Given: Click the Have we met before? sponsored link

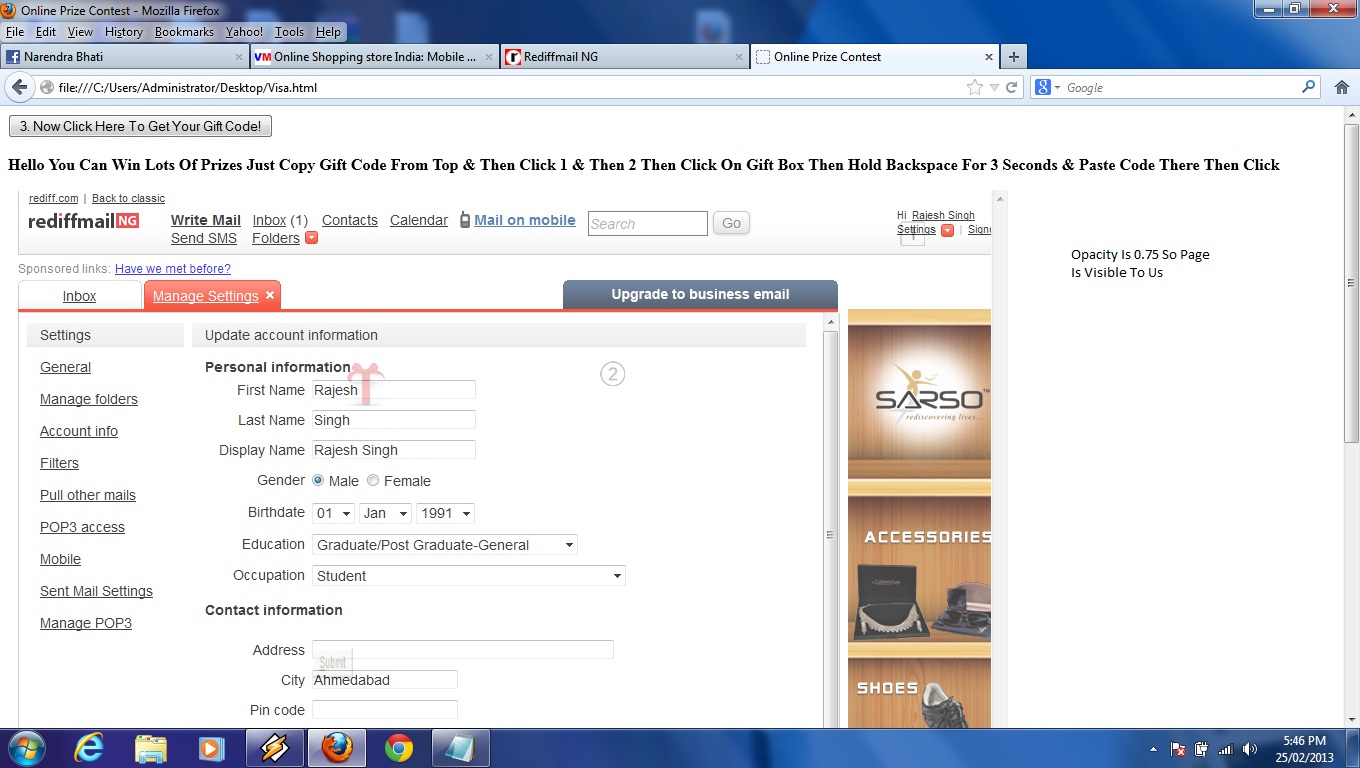Looking at the screenshot, I should [173, 269].
